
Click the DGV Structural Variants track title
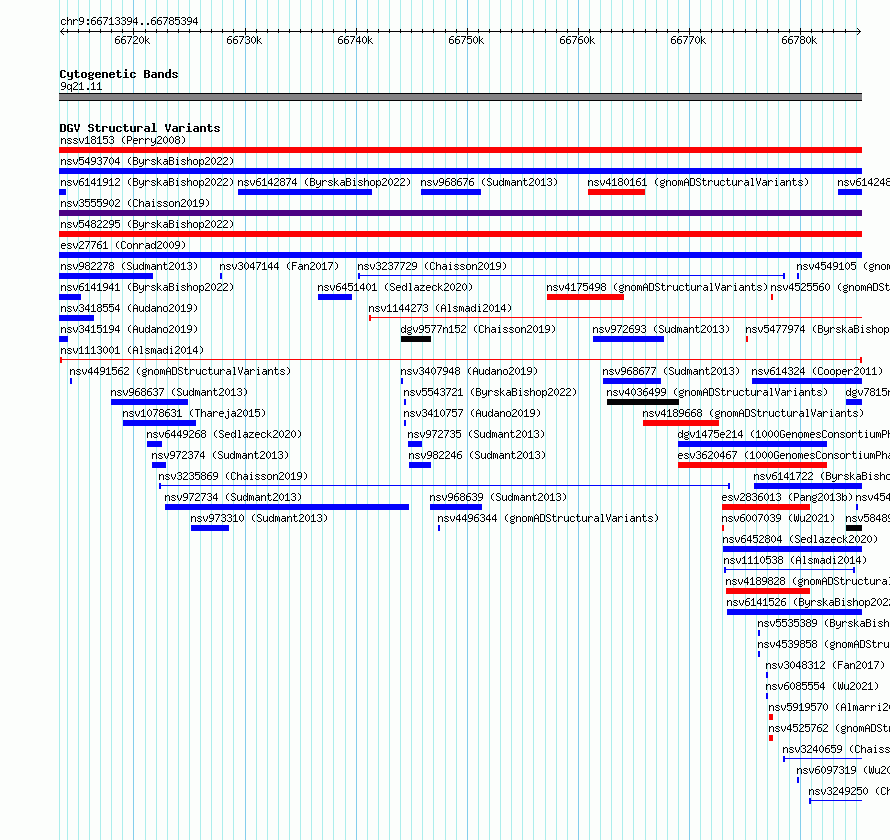tap(140, 128)
